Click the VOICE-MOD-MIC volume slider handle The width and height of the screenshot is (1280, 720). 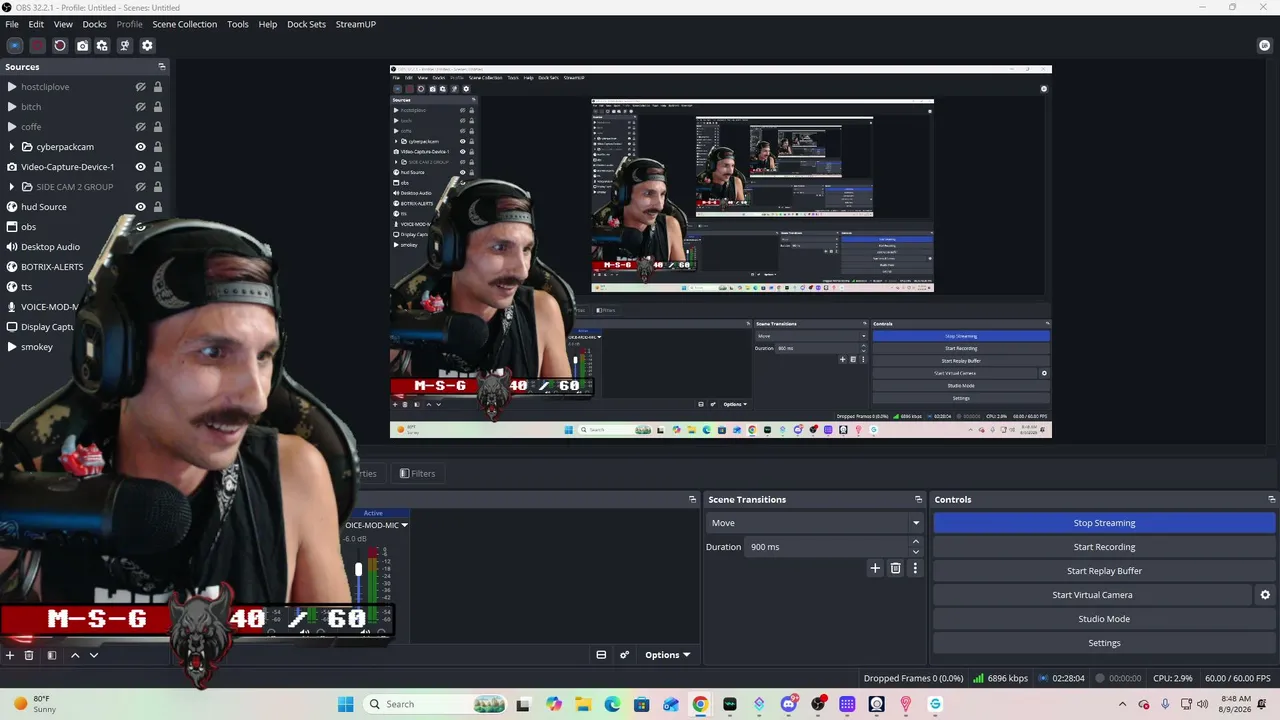pyautogui.click(x=358, y=569)
